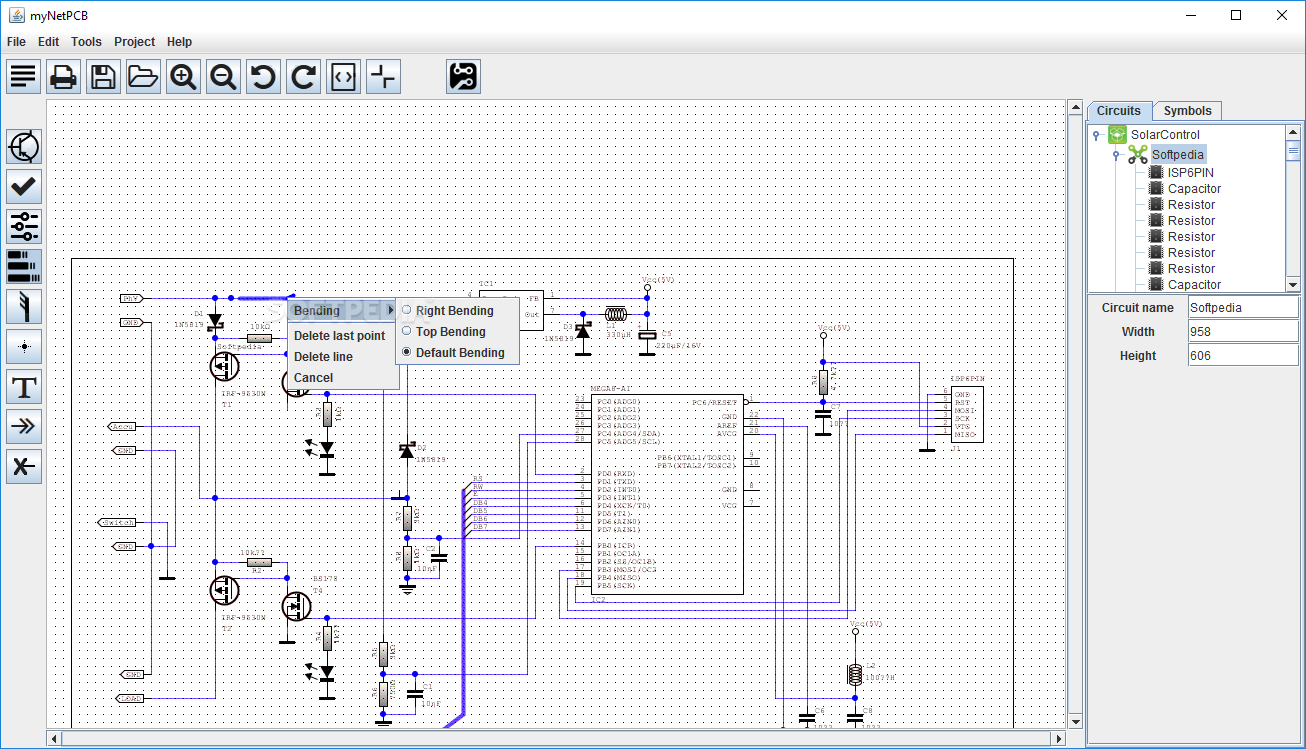This screenshot has height=749, width=1306.
Task: Collapse the SolarControl tree node
Action: tap(1096, 135)
